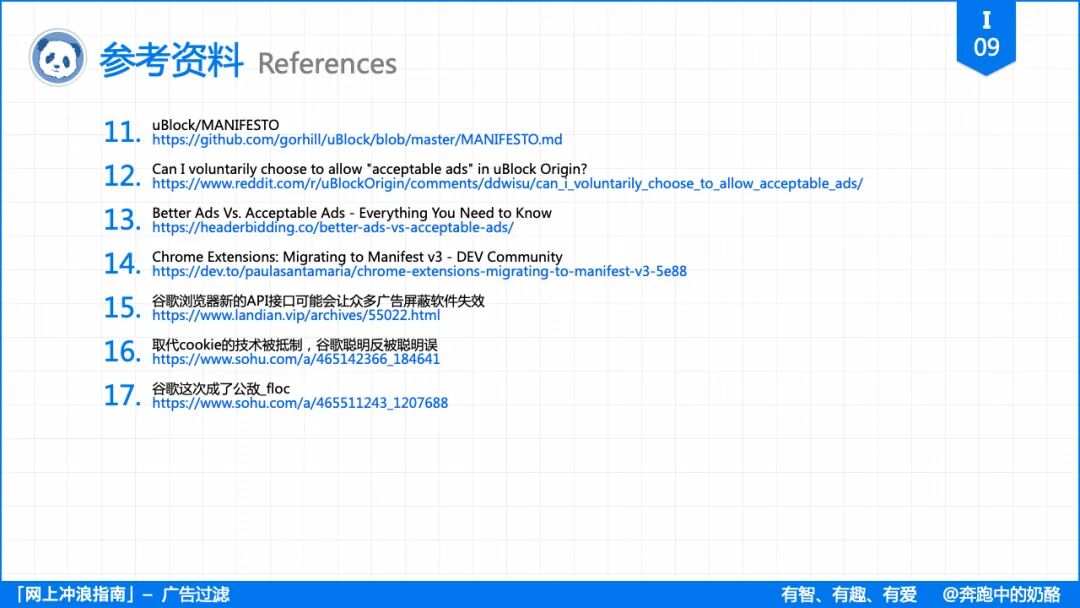Click the footer text 「网上冲浪指南」– 广告过滤

point(121,594)
